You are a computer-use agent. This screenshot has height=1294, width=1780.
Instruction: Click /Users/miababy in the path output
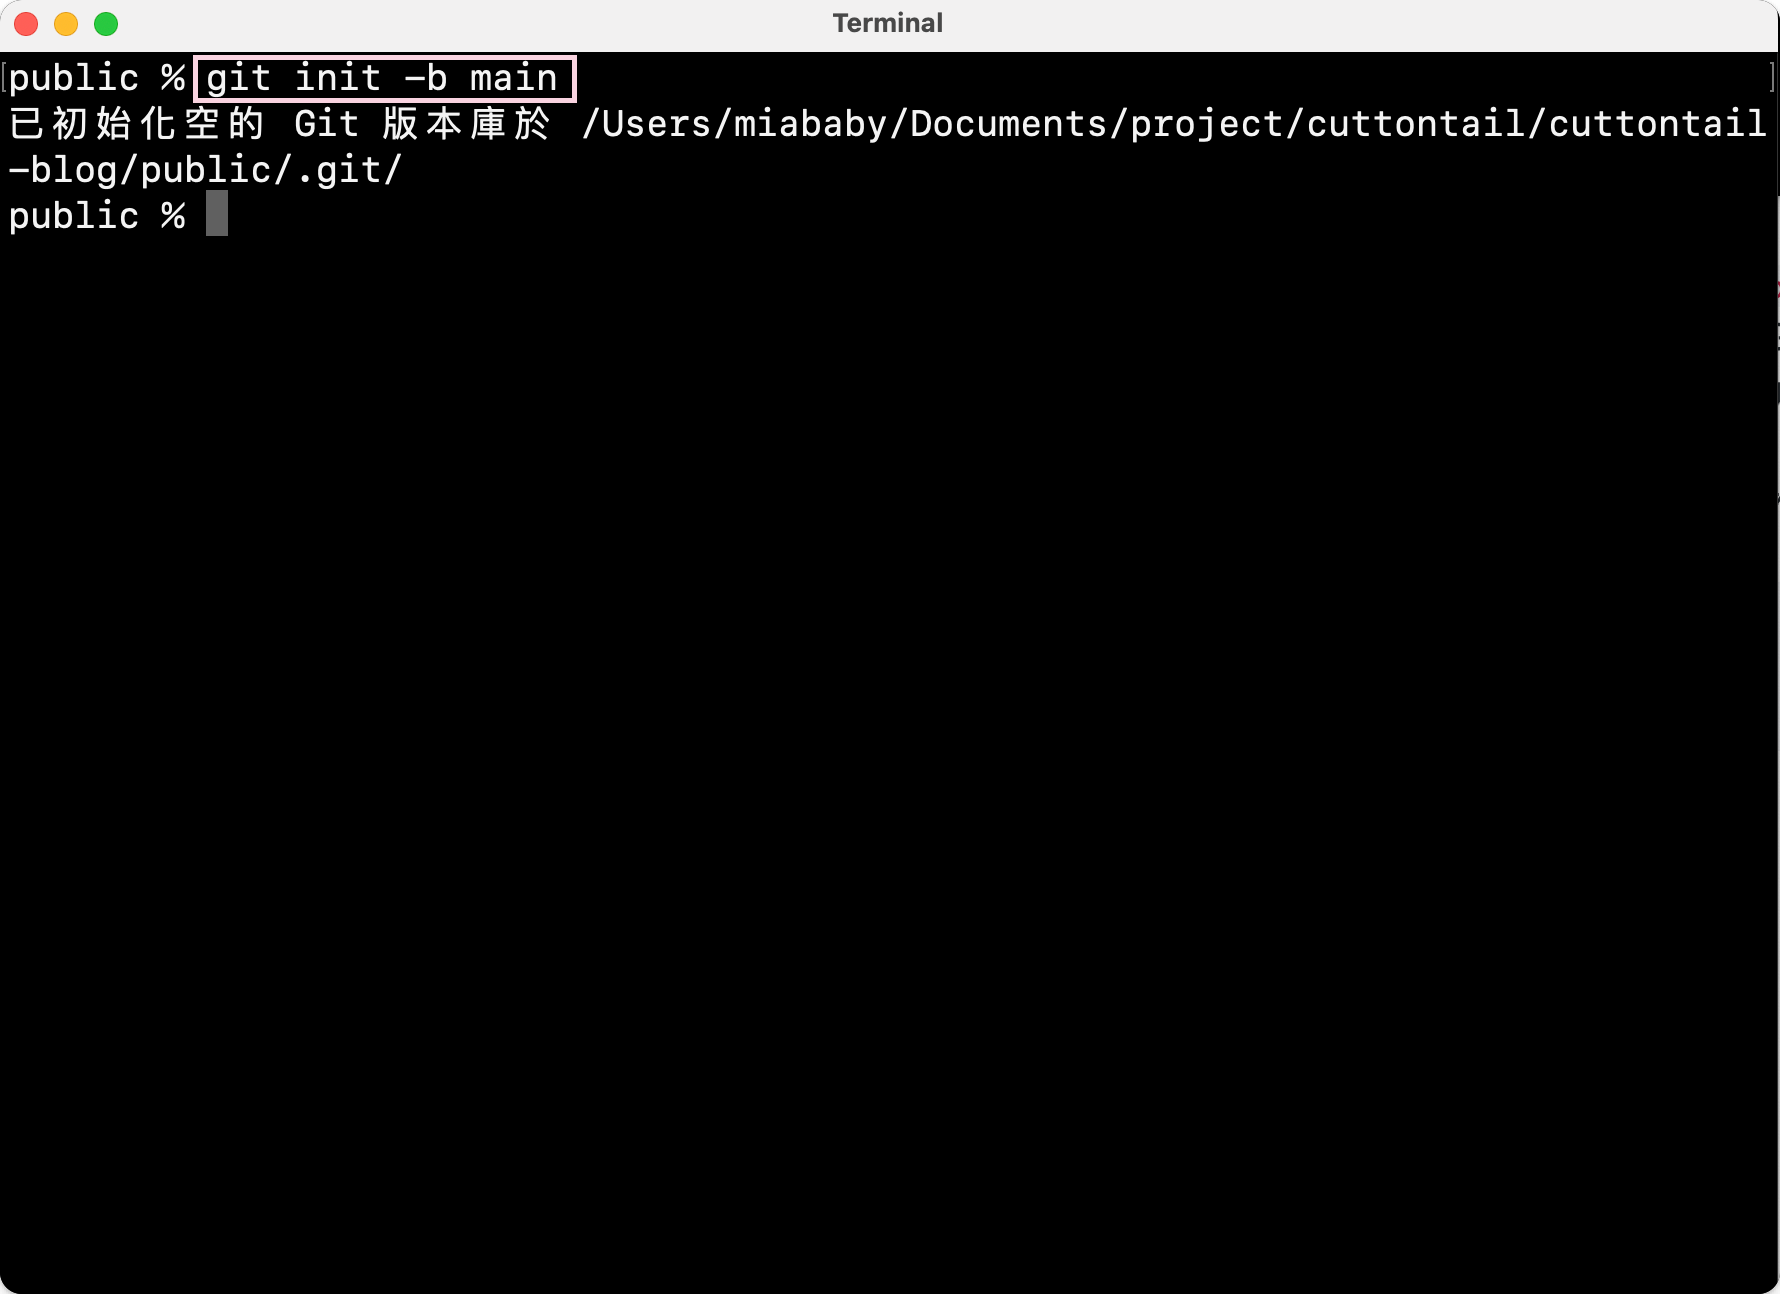point(735,124)
